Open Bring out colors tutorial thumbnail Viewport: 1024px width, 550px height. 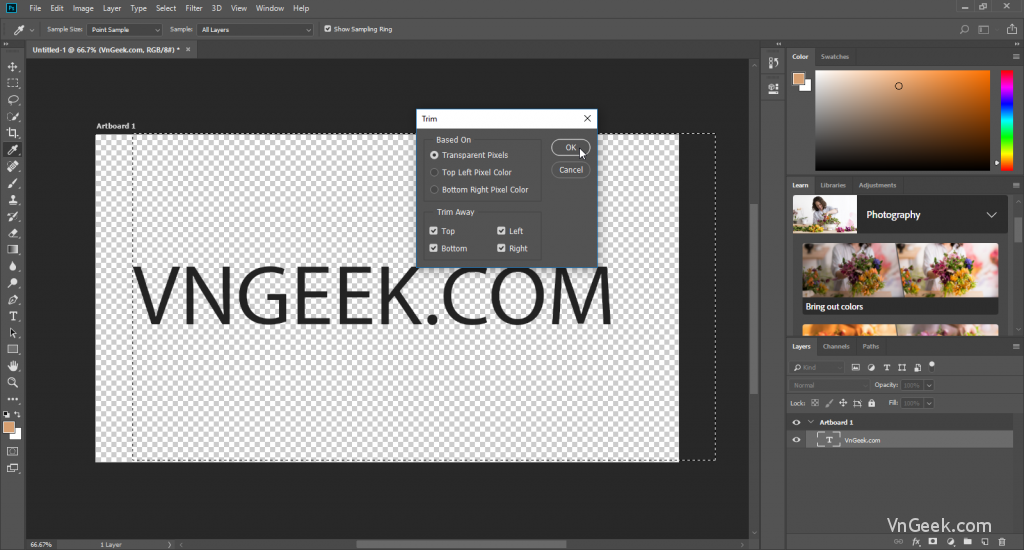coord(900,270)
